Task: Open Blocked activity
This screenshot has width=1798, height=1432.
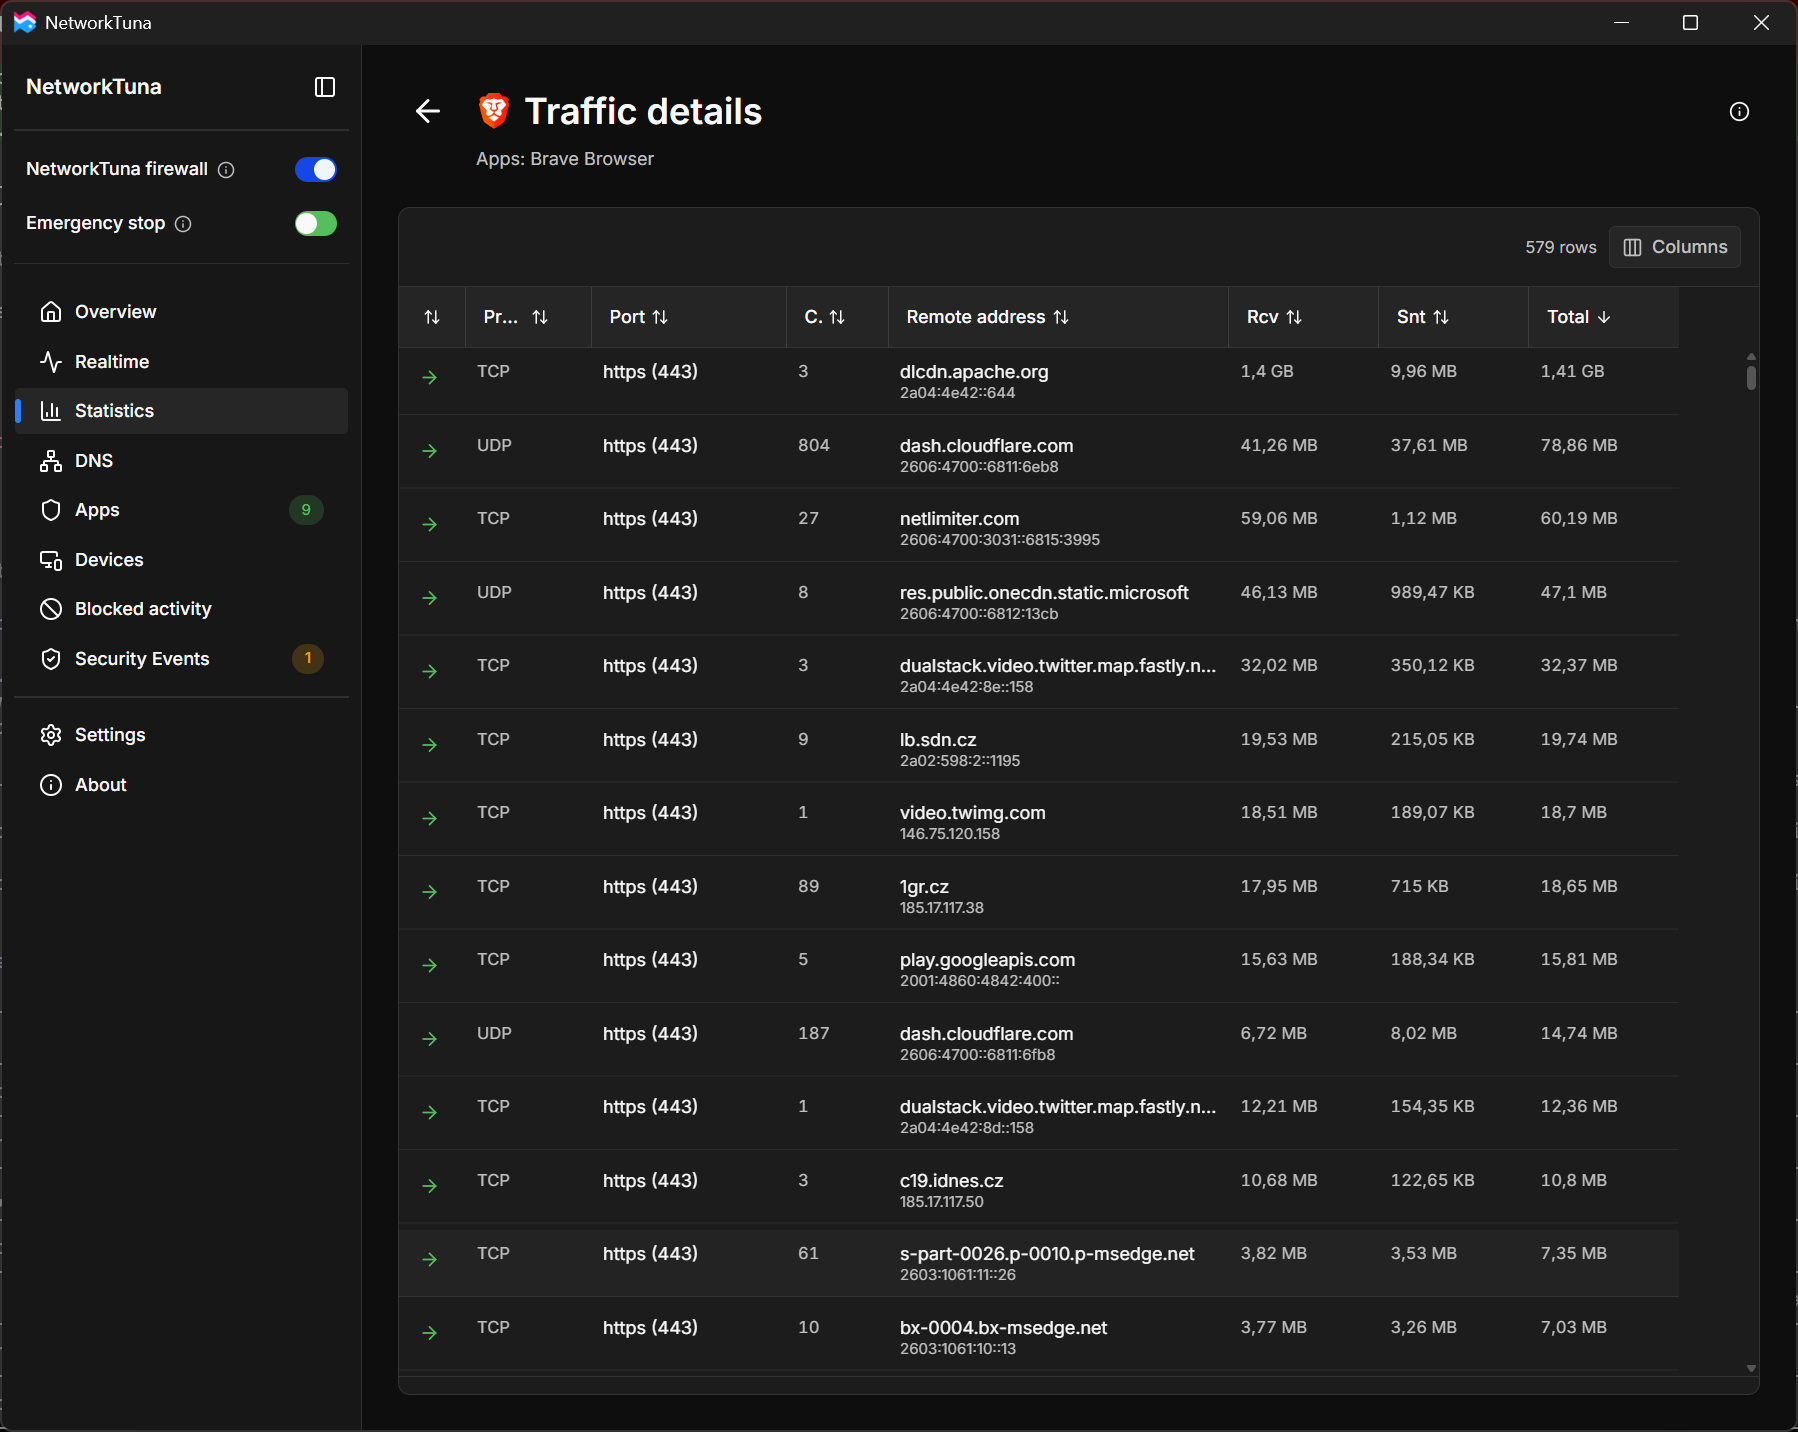Action: 182,609
